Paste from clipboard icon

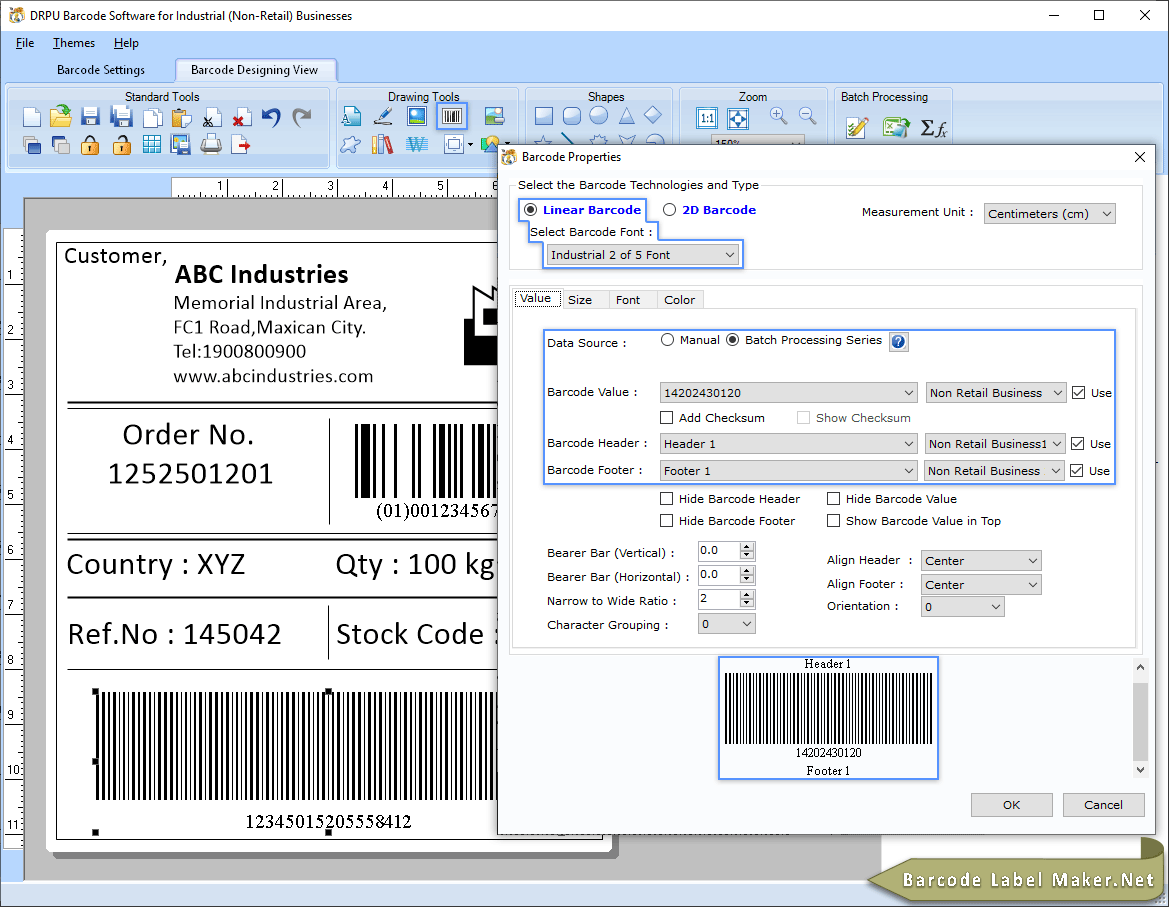pos(181,118)
